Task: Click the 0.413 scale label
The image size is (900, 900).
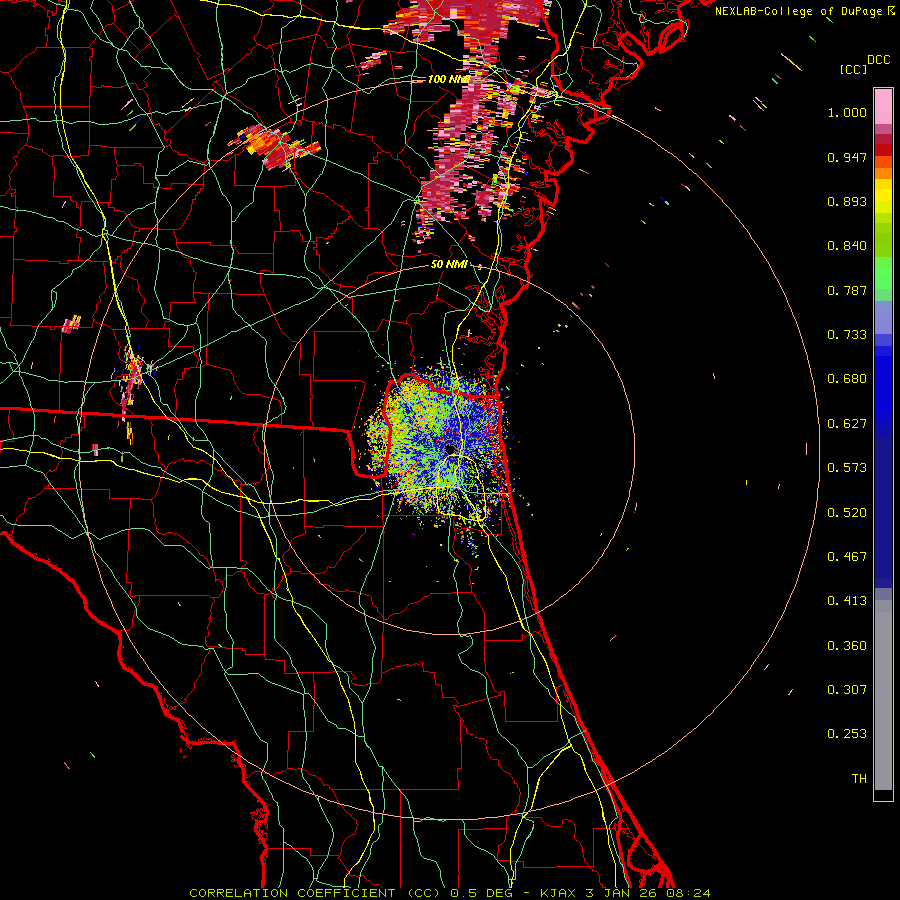Action: coord(847,601)
